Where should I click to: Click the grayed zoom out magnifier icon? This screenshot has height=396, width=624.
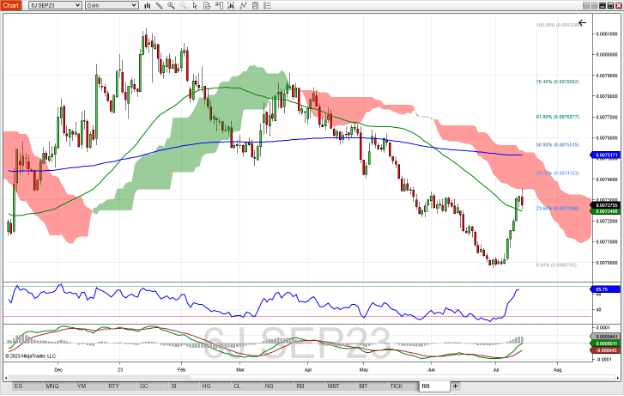(x=183, y=6)
